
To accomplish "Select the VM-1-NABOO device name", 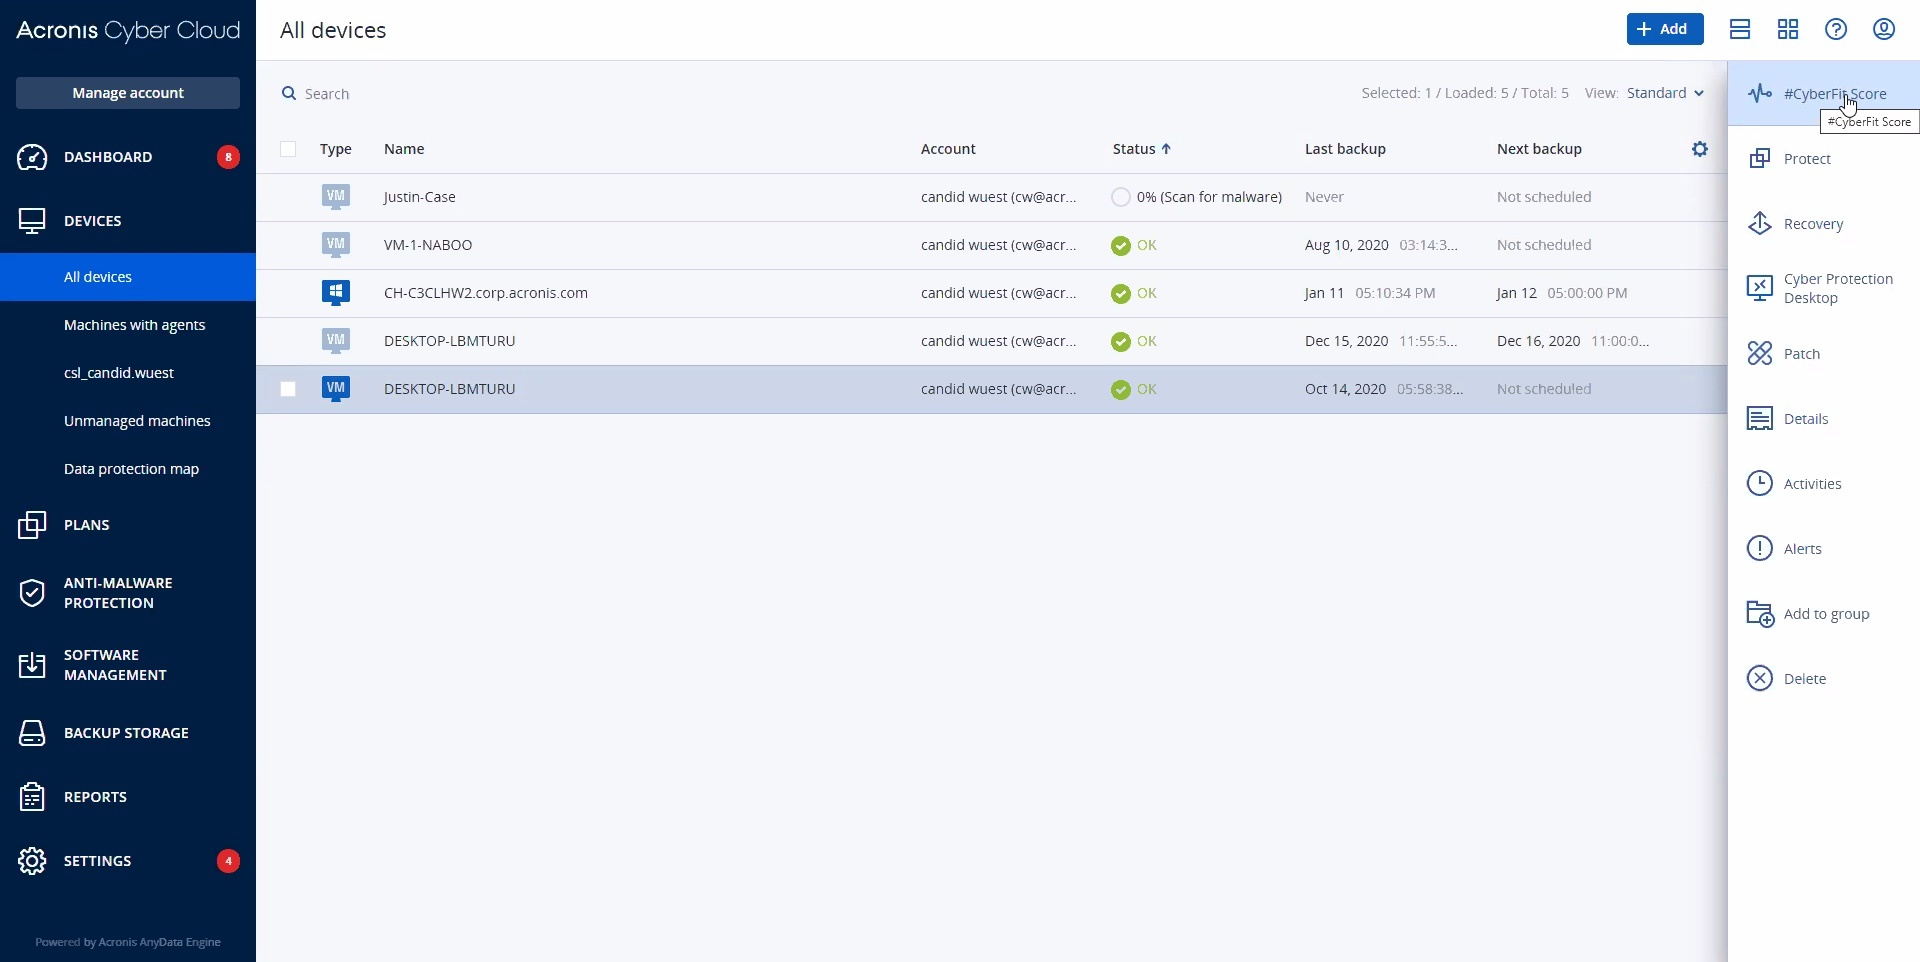I will [x=428, y=245].
